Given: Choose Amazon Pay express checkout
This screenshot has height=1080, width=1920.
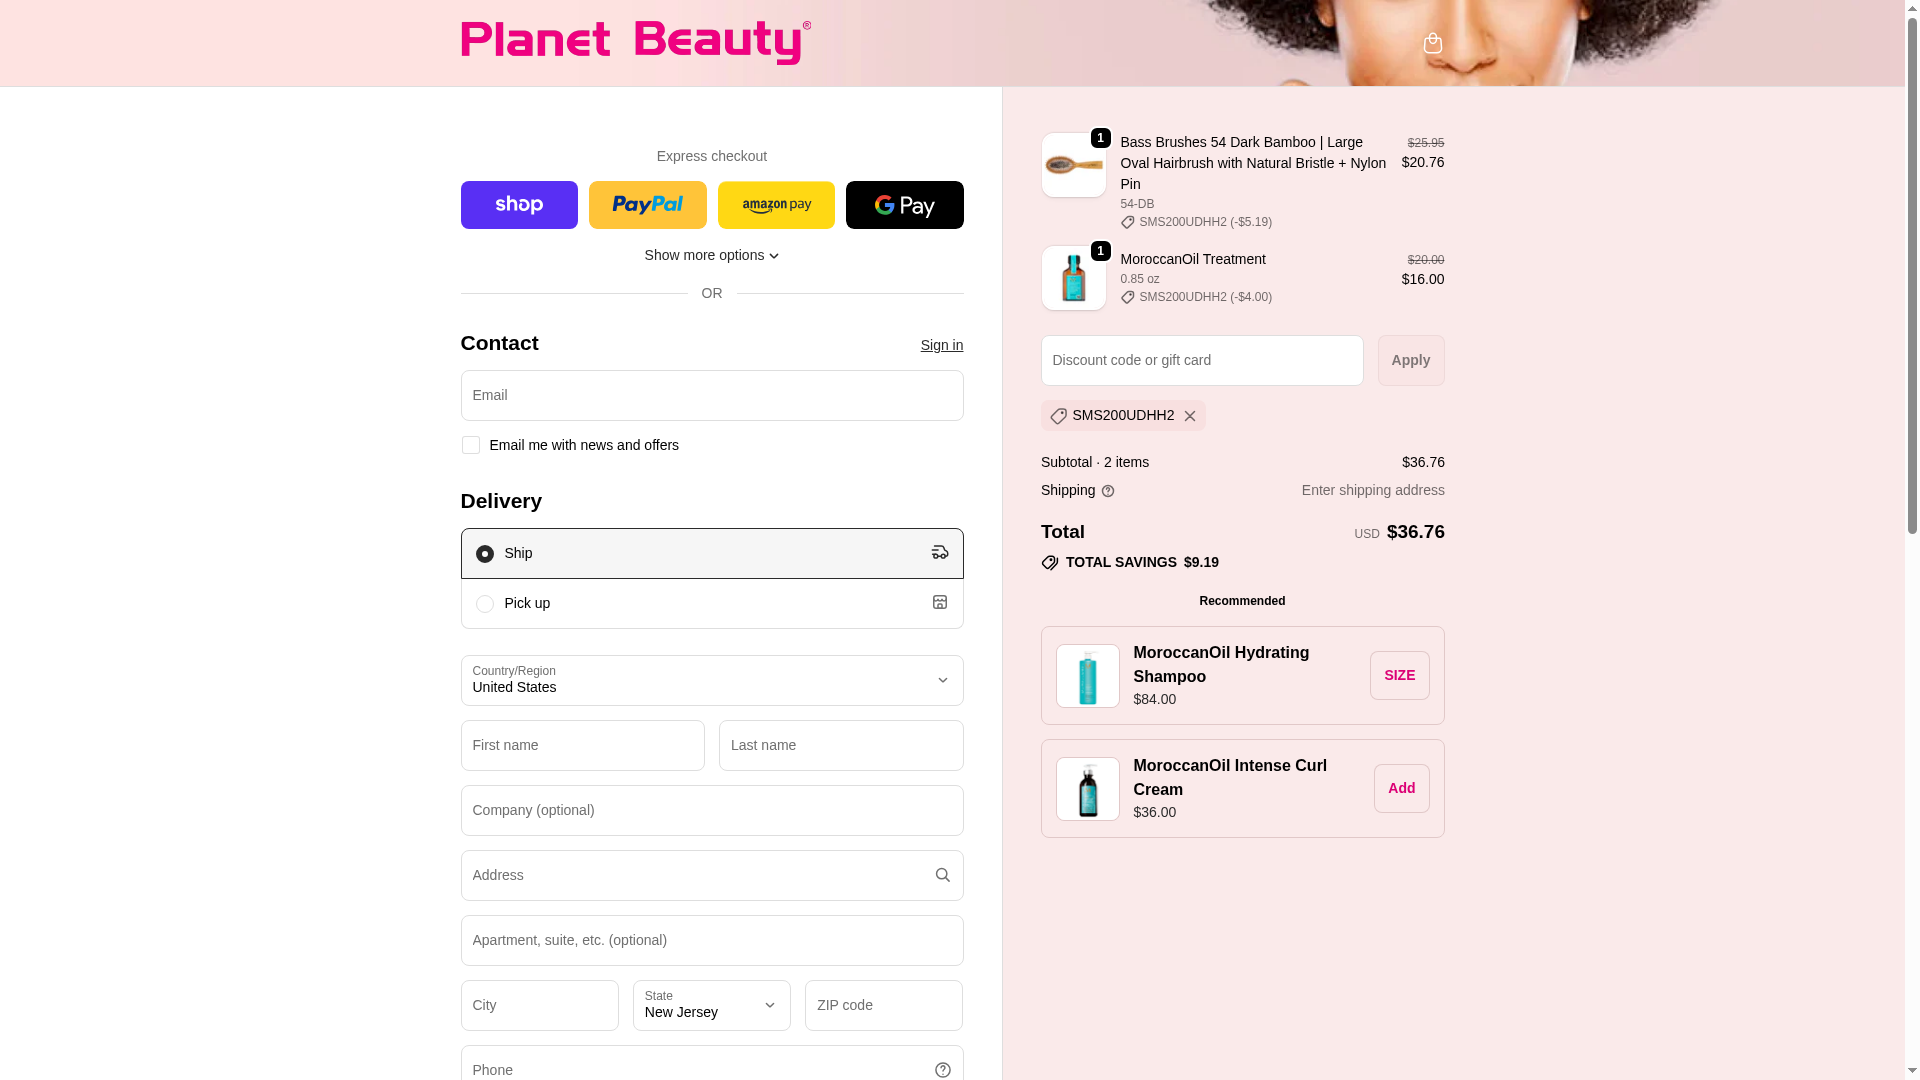Looking at the screenshot, I should pyautogui.click(x=776, y=205).
